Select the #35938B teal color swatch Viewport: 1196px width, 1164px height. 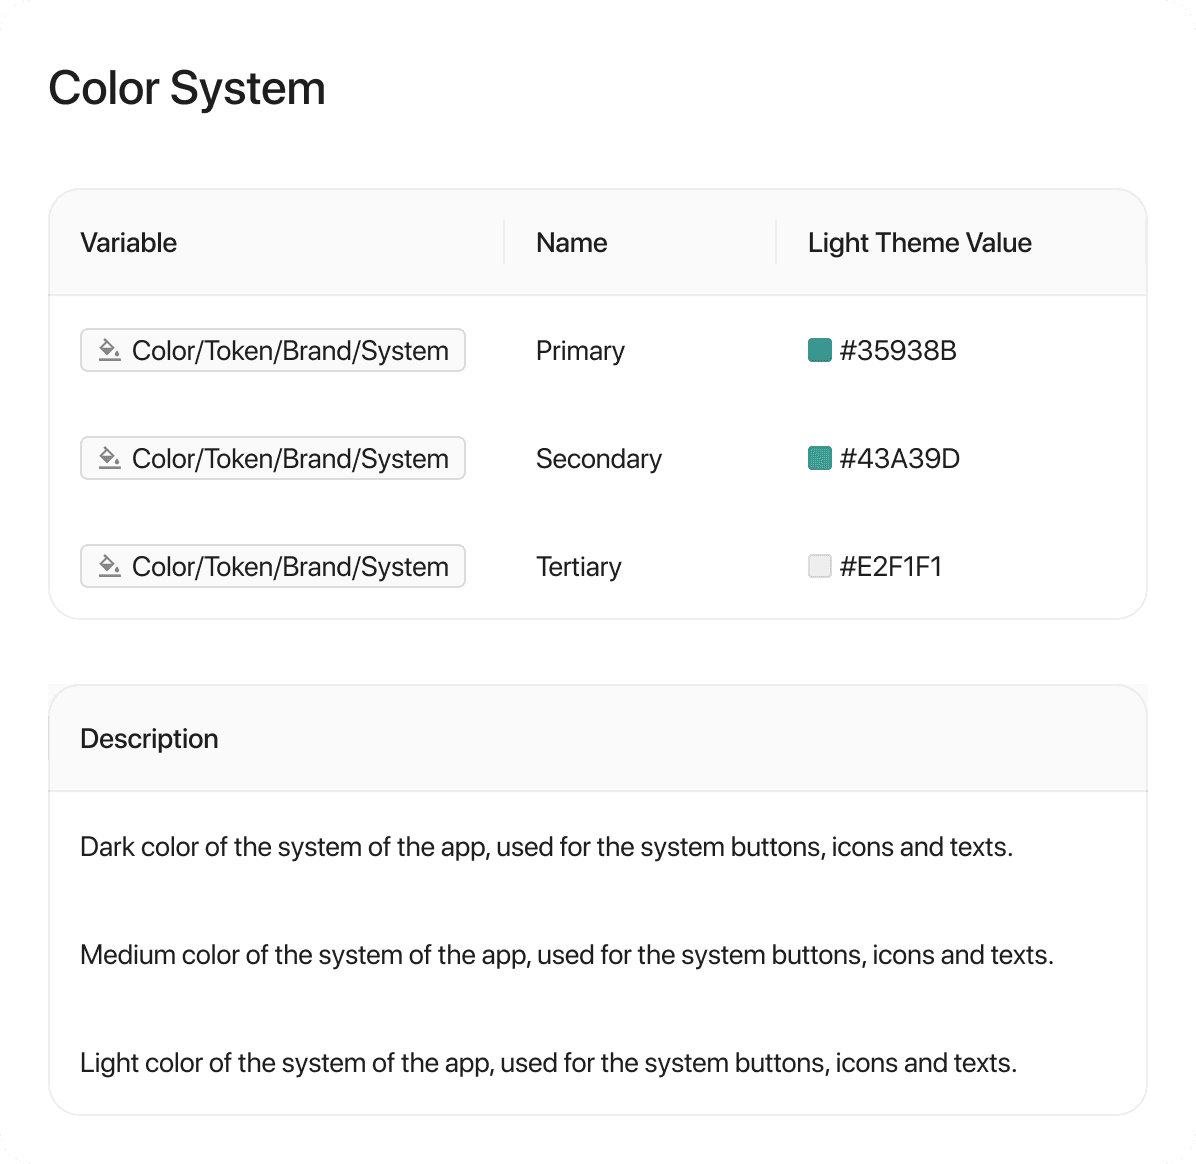819,350
